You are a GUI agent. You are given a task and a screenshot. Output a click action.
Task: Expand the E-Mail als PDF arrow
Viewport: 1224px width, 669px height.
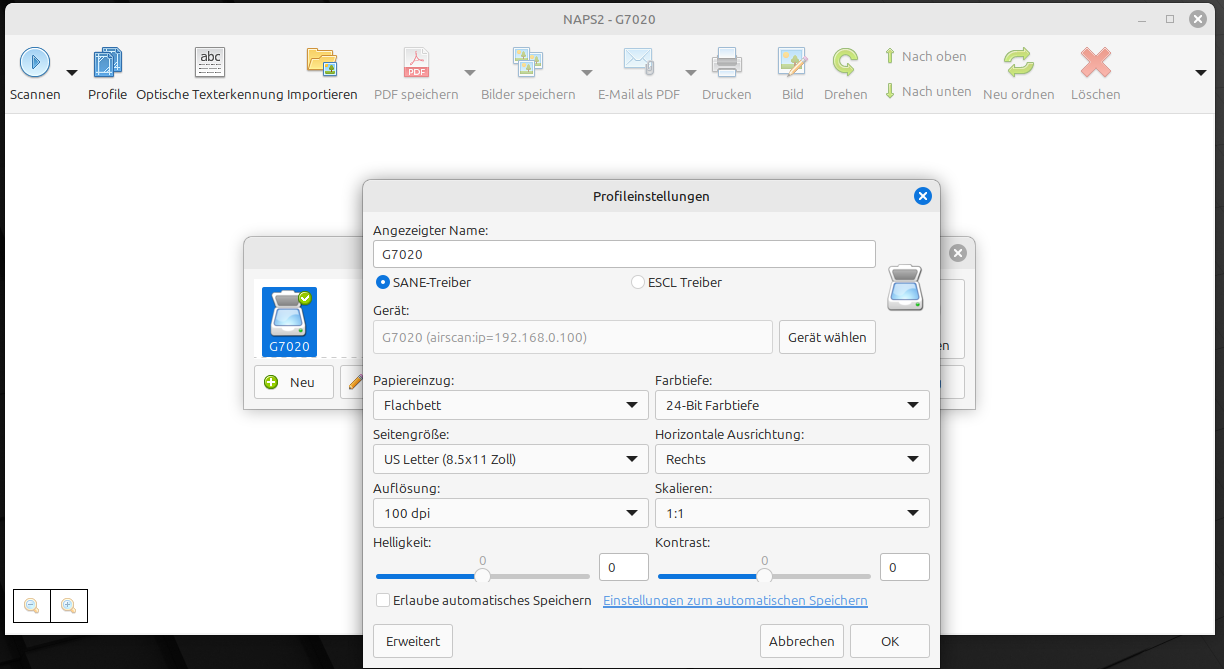point(691,72)
